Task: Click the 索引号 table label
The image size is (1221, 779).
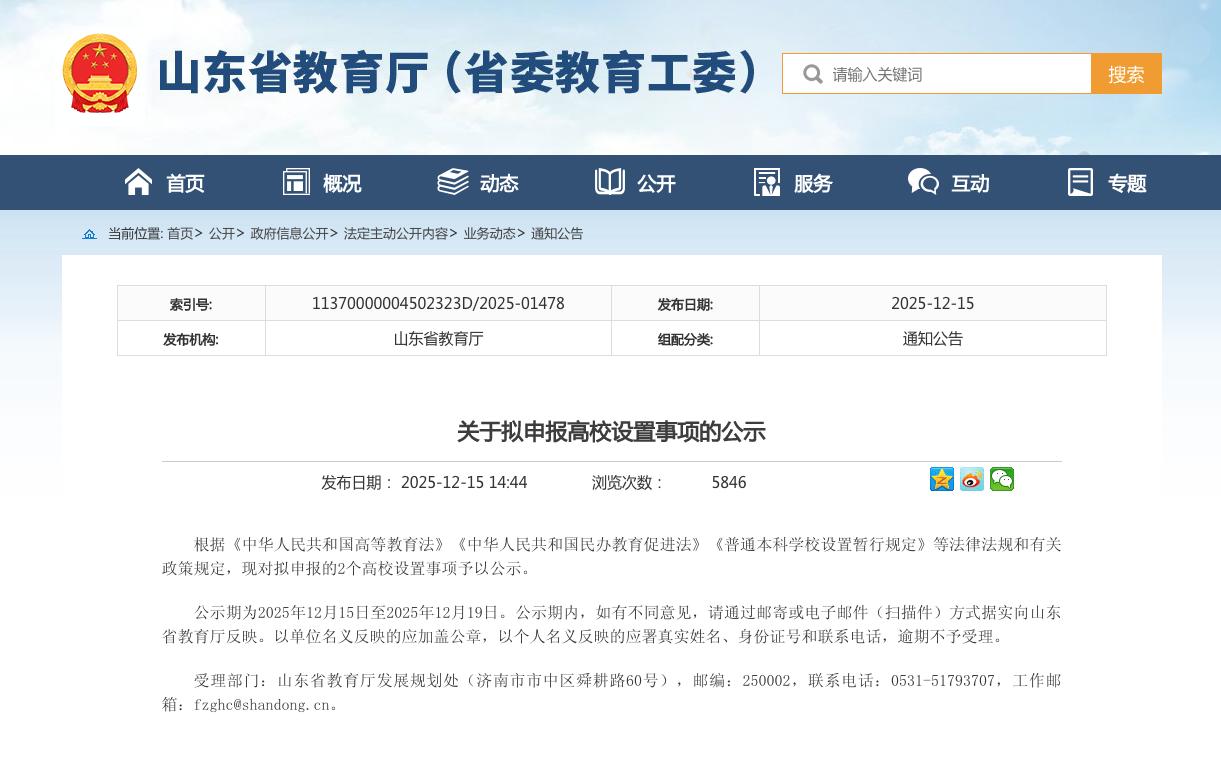Action: pyautogui.click(x=191, y=305)
